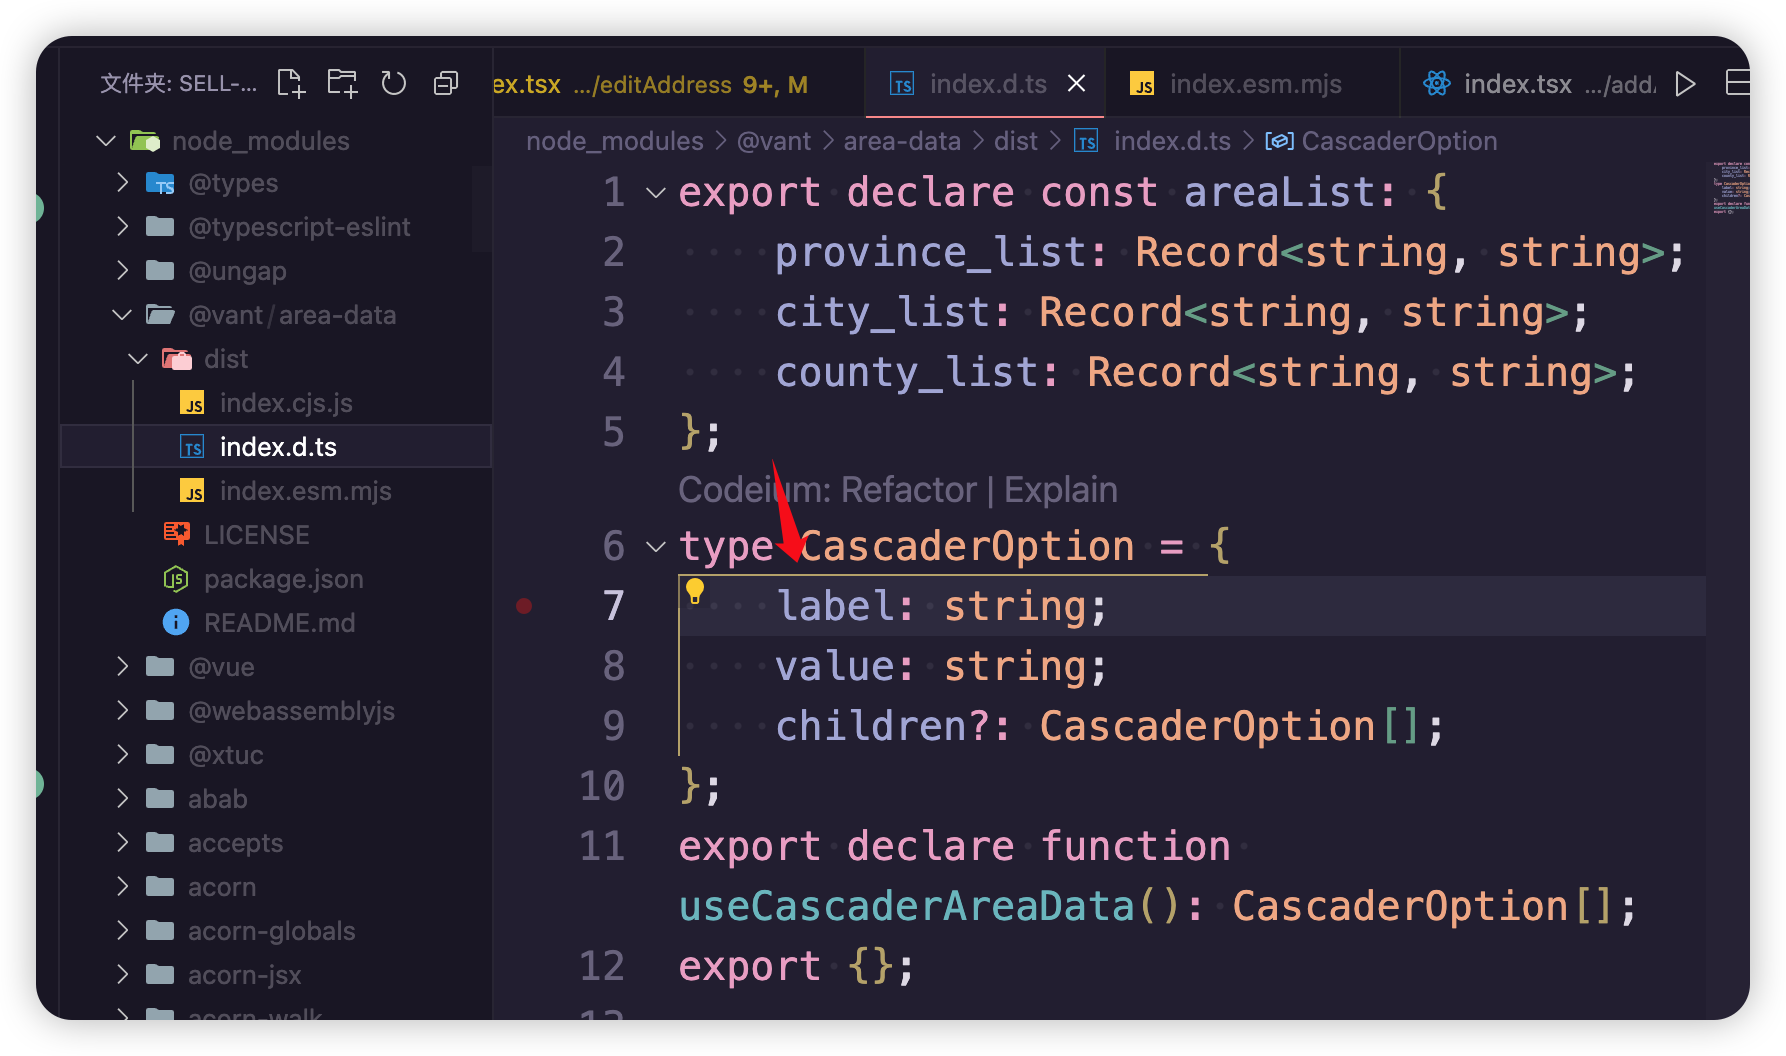The height and width of the screenshot is (1056, 1786).
Task: Click the lightbulb quick-fix icon on line 7
Action: (x=695, y=592)
